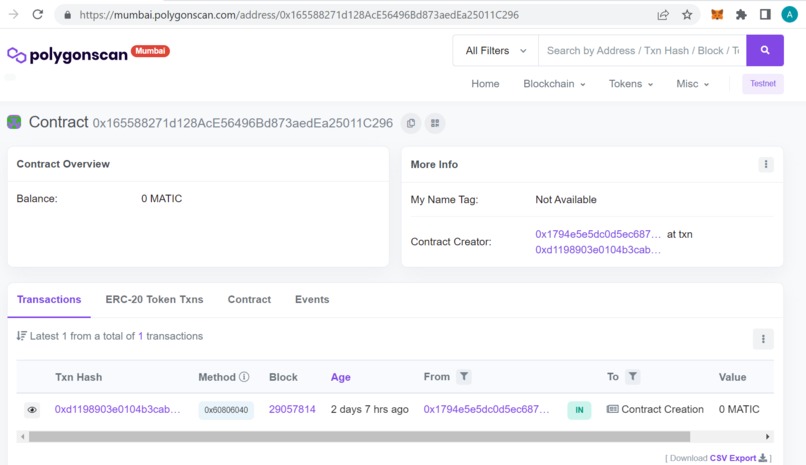Expand the Tokens menu

[x=631, y=84]
